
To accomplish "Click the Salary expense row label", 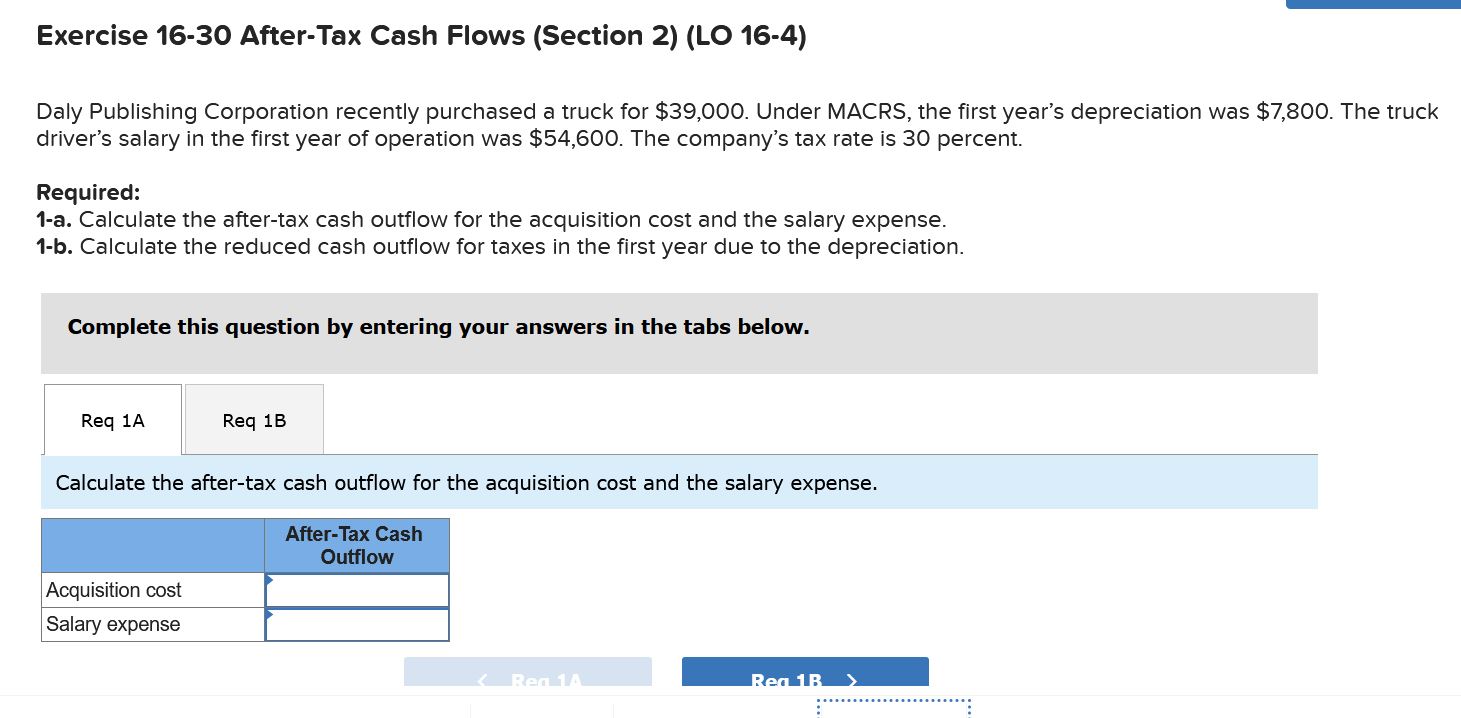I will coord(112,624).
